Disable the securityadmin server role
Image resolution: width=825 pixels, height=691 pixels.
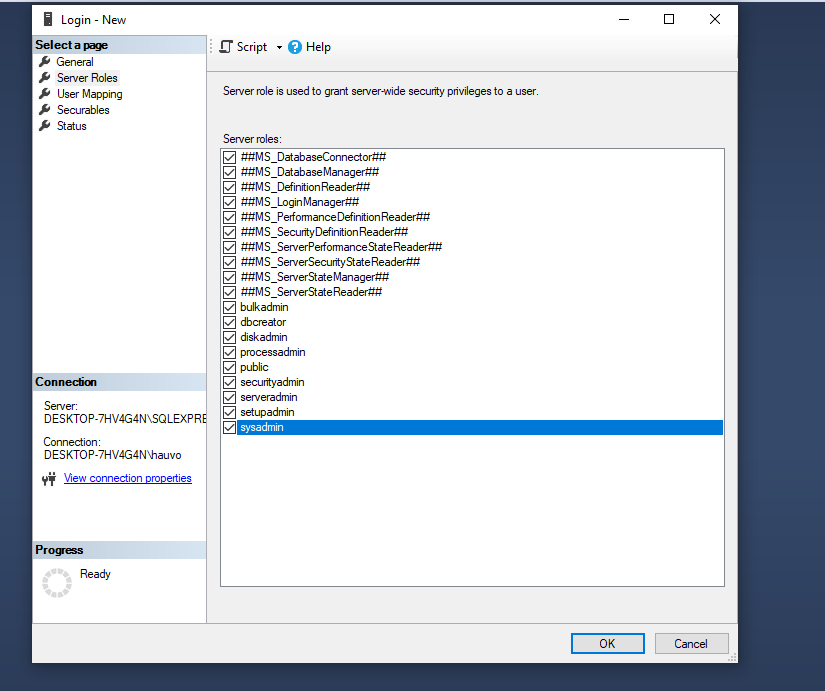tap(230, 382)
